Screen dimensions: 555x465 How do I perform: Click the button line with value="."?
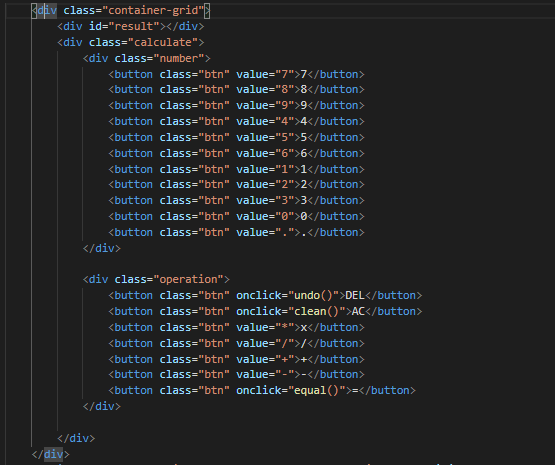236,232
